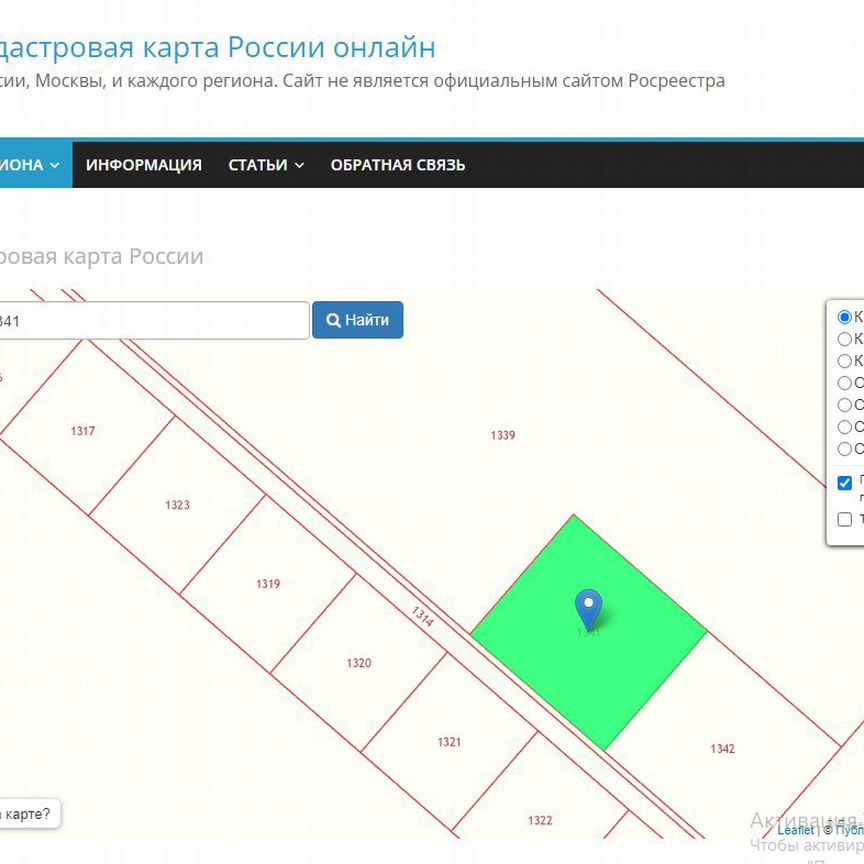Go to ОБРАТНАЯ СВЯЗЬ page
Viewport: 864px width, 864px height.
point(397,165)
